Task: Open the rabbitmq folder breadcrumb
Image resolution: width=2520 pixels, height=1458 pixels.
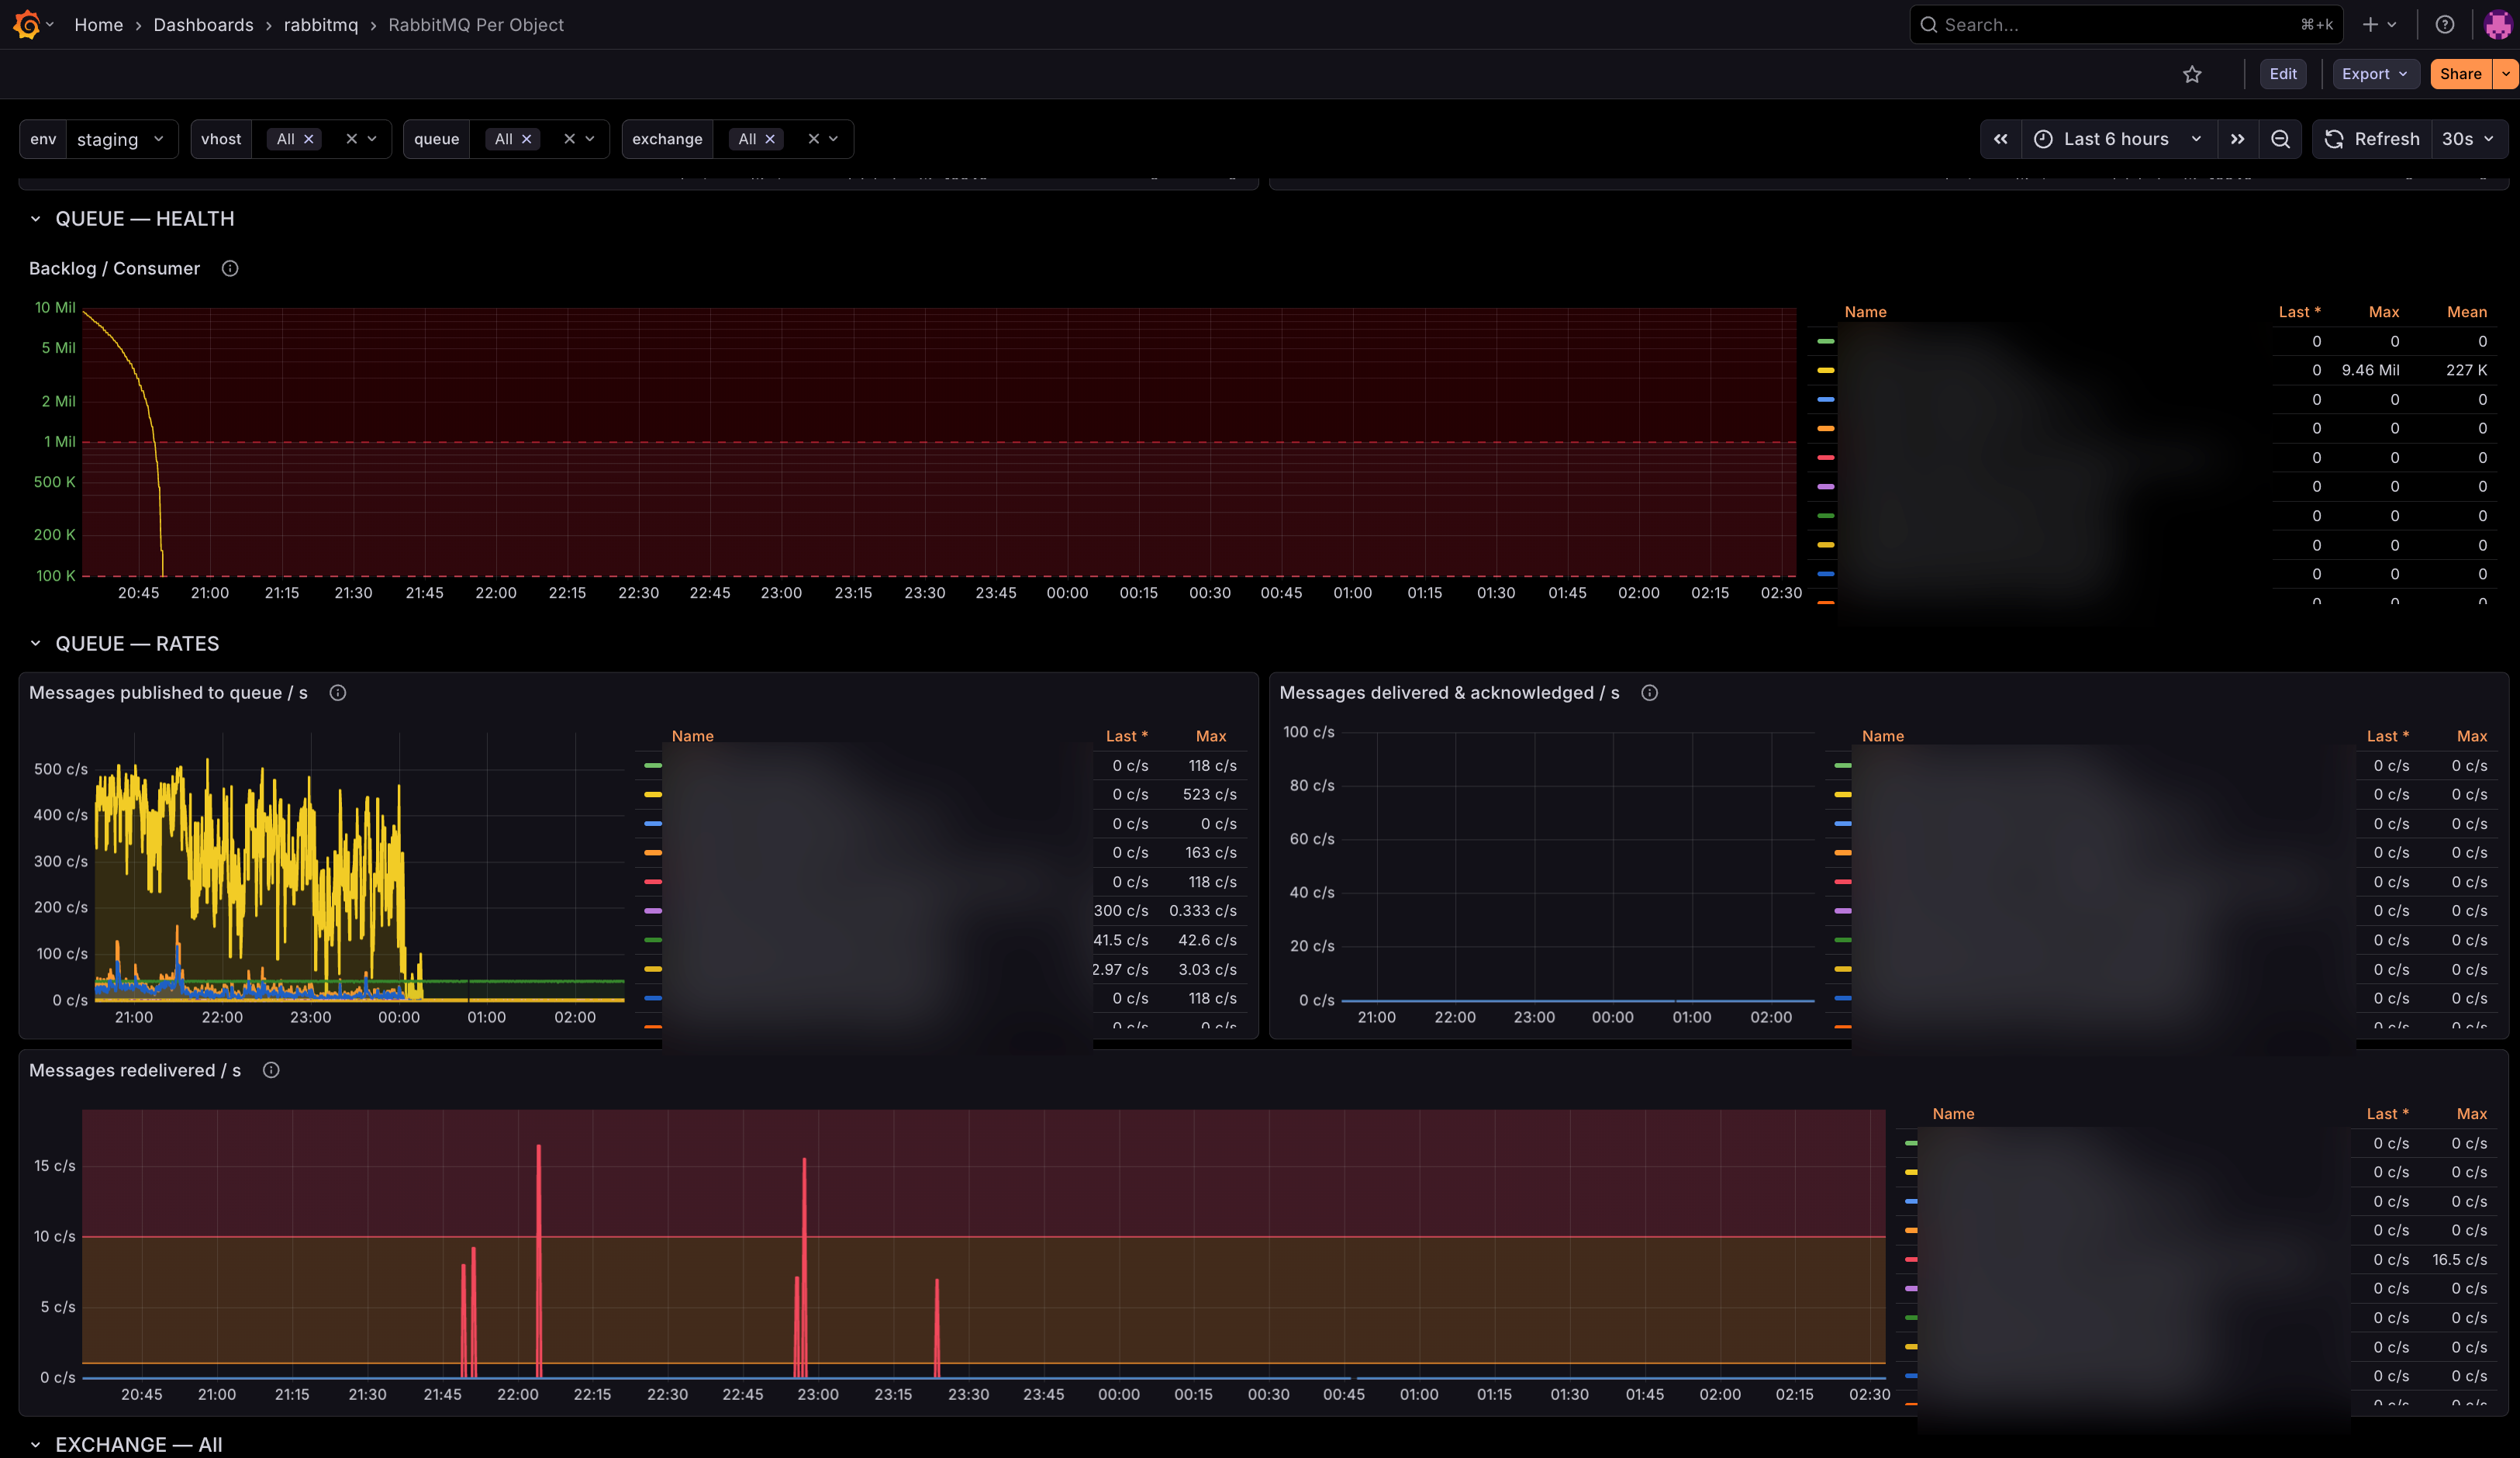Action: coord(321,25)
